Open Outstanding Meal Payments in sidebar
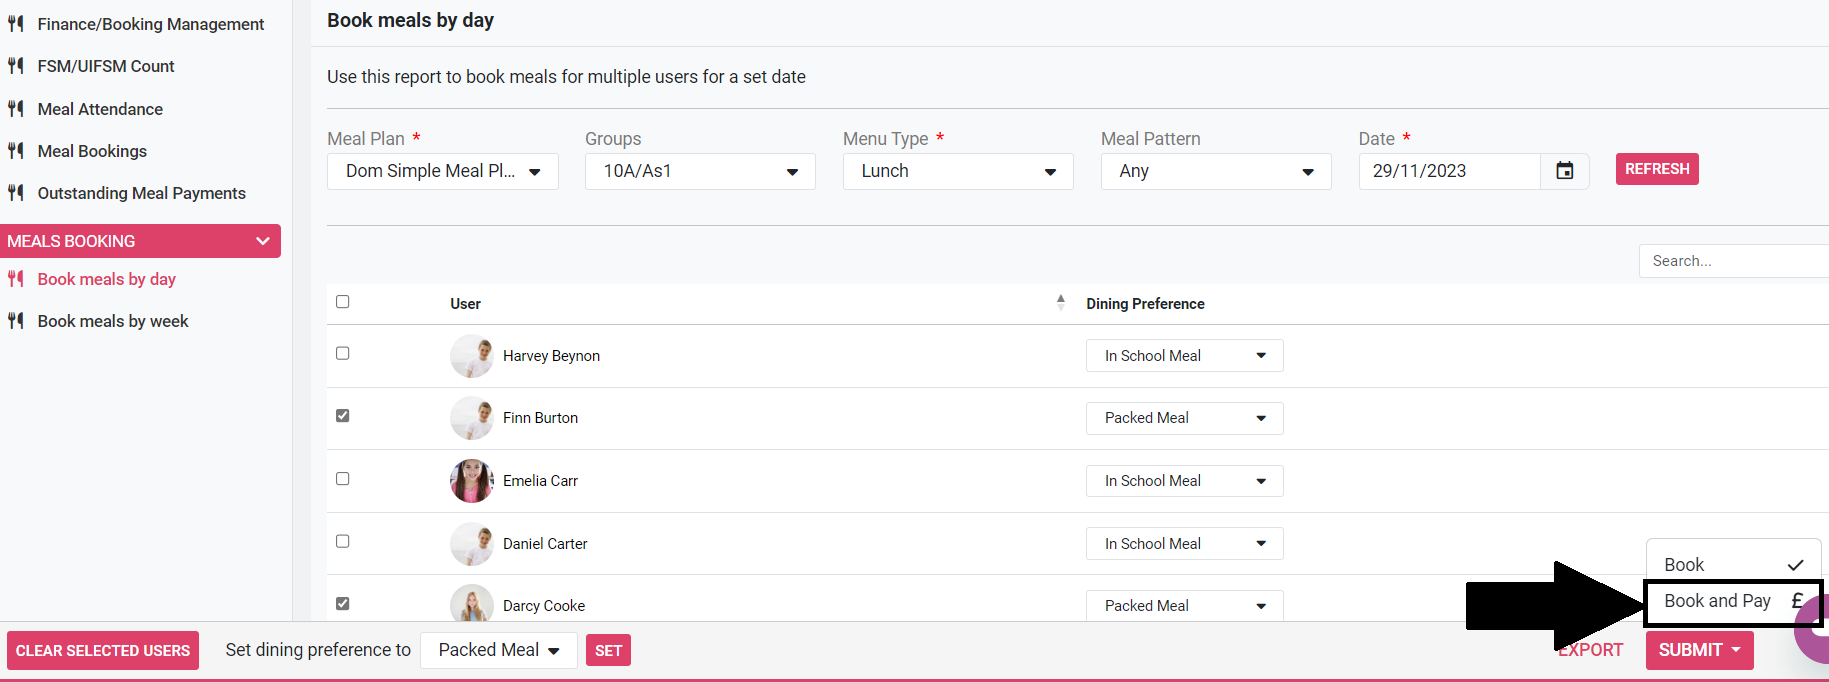This screenshot has height=683, width=1829. point(141,193)
